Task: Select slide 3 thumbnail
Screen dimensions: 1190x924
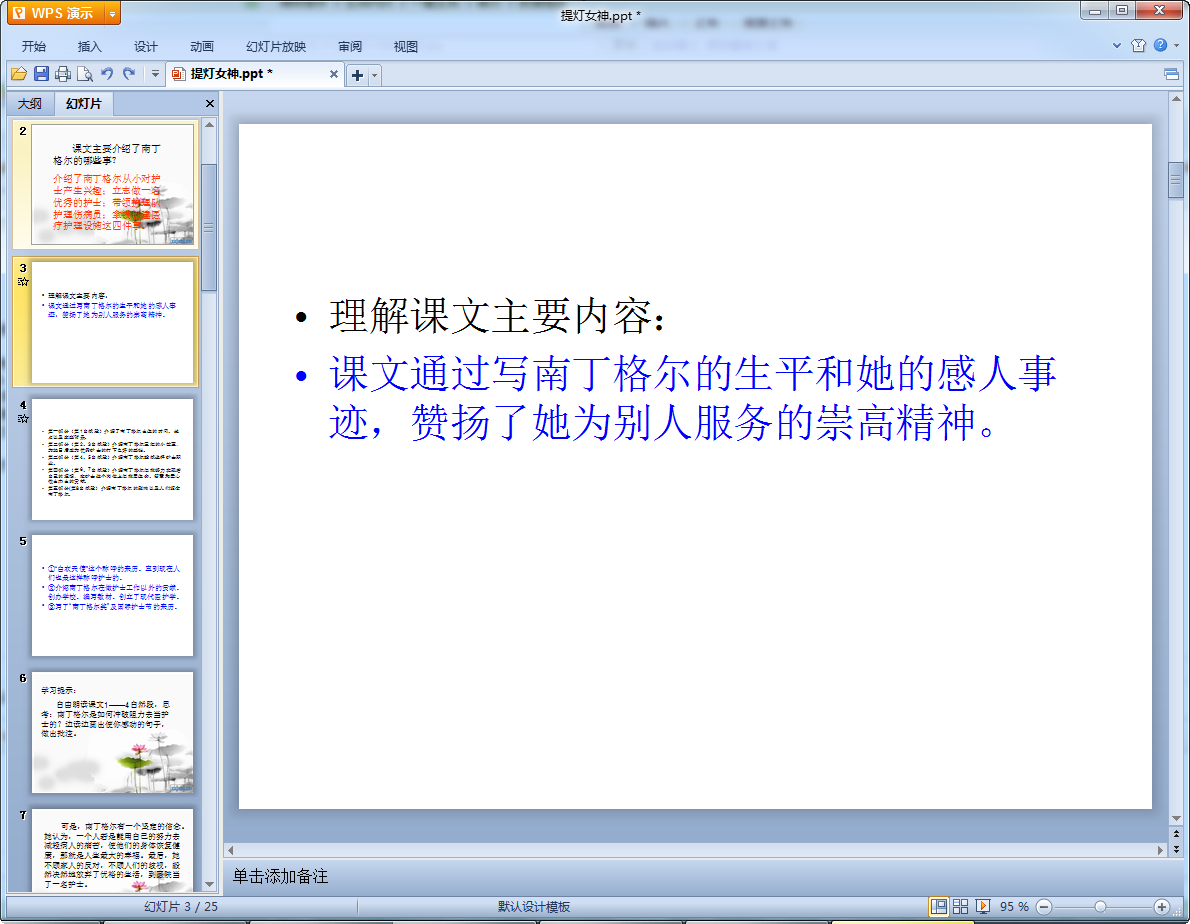Action: pyautogui.click(x=112, y=322)
